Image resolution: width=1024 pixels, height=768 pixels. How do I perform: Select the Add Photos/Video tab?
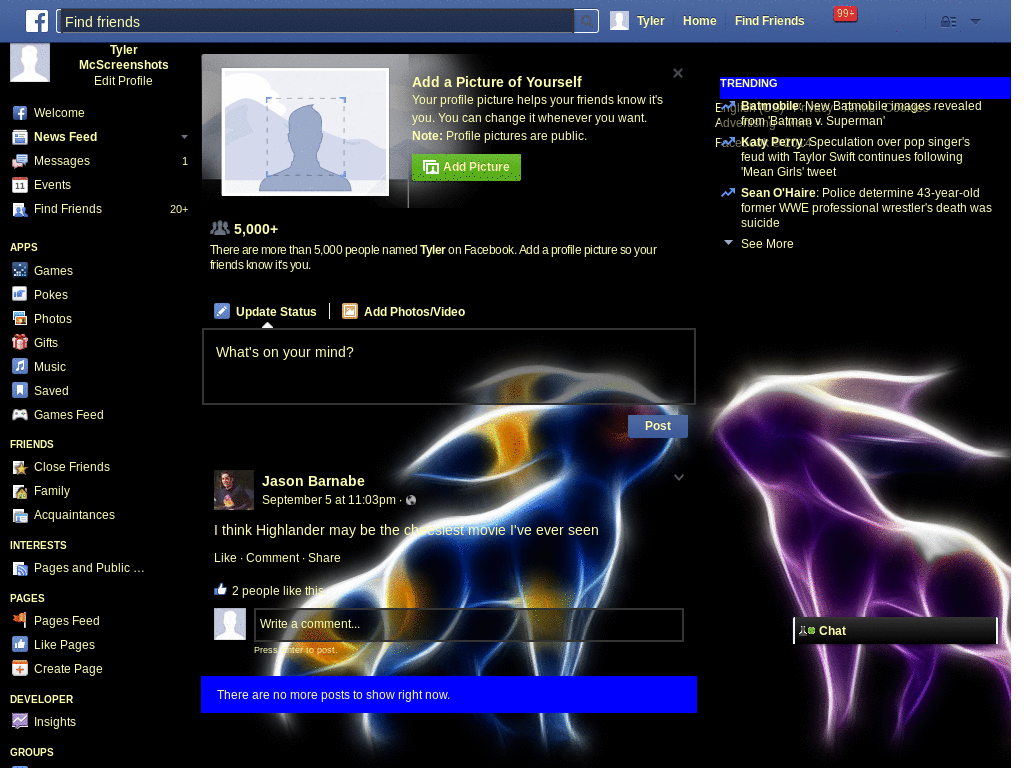click(404, 312)
